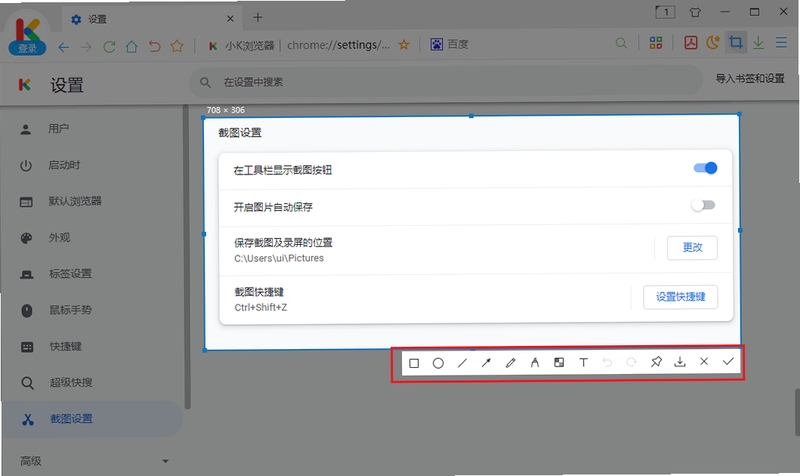This screenshot has width=800, height=476.
Task: Open the skin theme shirt icon
Action: [x=695, y=12]
